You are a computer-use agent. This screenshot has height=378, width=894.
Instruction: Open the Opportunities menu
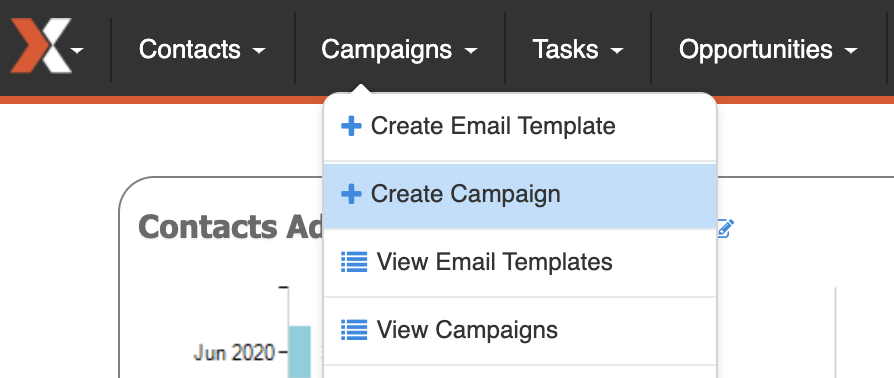pyautogui.click(x=768, y=50)
